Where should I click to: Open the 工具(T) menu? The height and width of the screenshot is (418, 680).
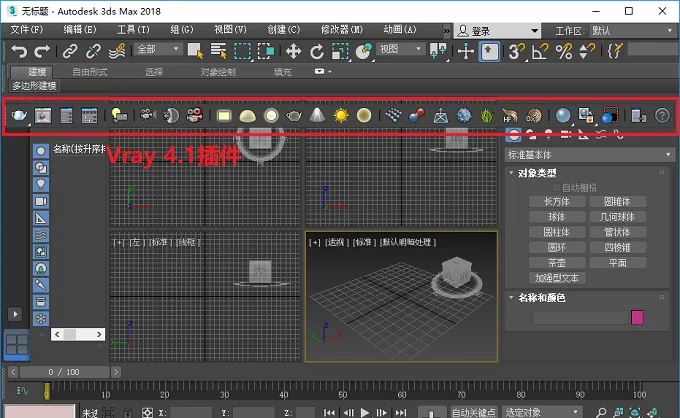(x=133, y=29)
